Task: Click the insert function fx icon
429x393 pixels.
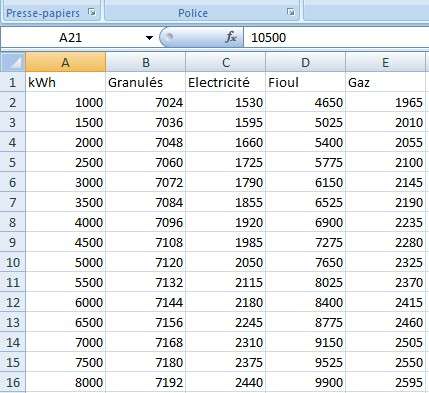Action: tap(231, 37)
